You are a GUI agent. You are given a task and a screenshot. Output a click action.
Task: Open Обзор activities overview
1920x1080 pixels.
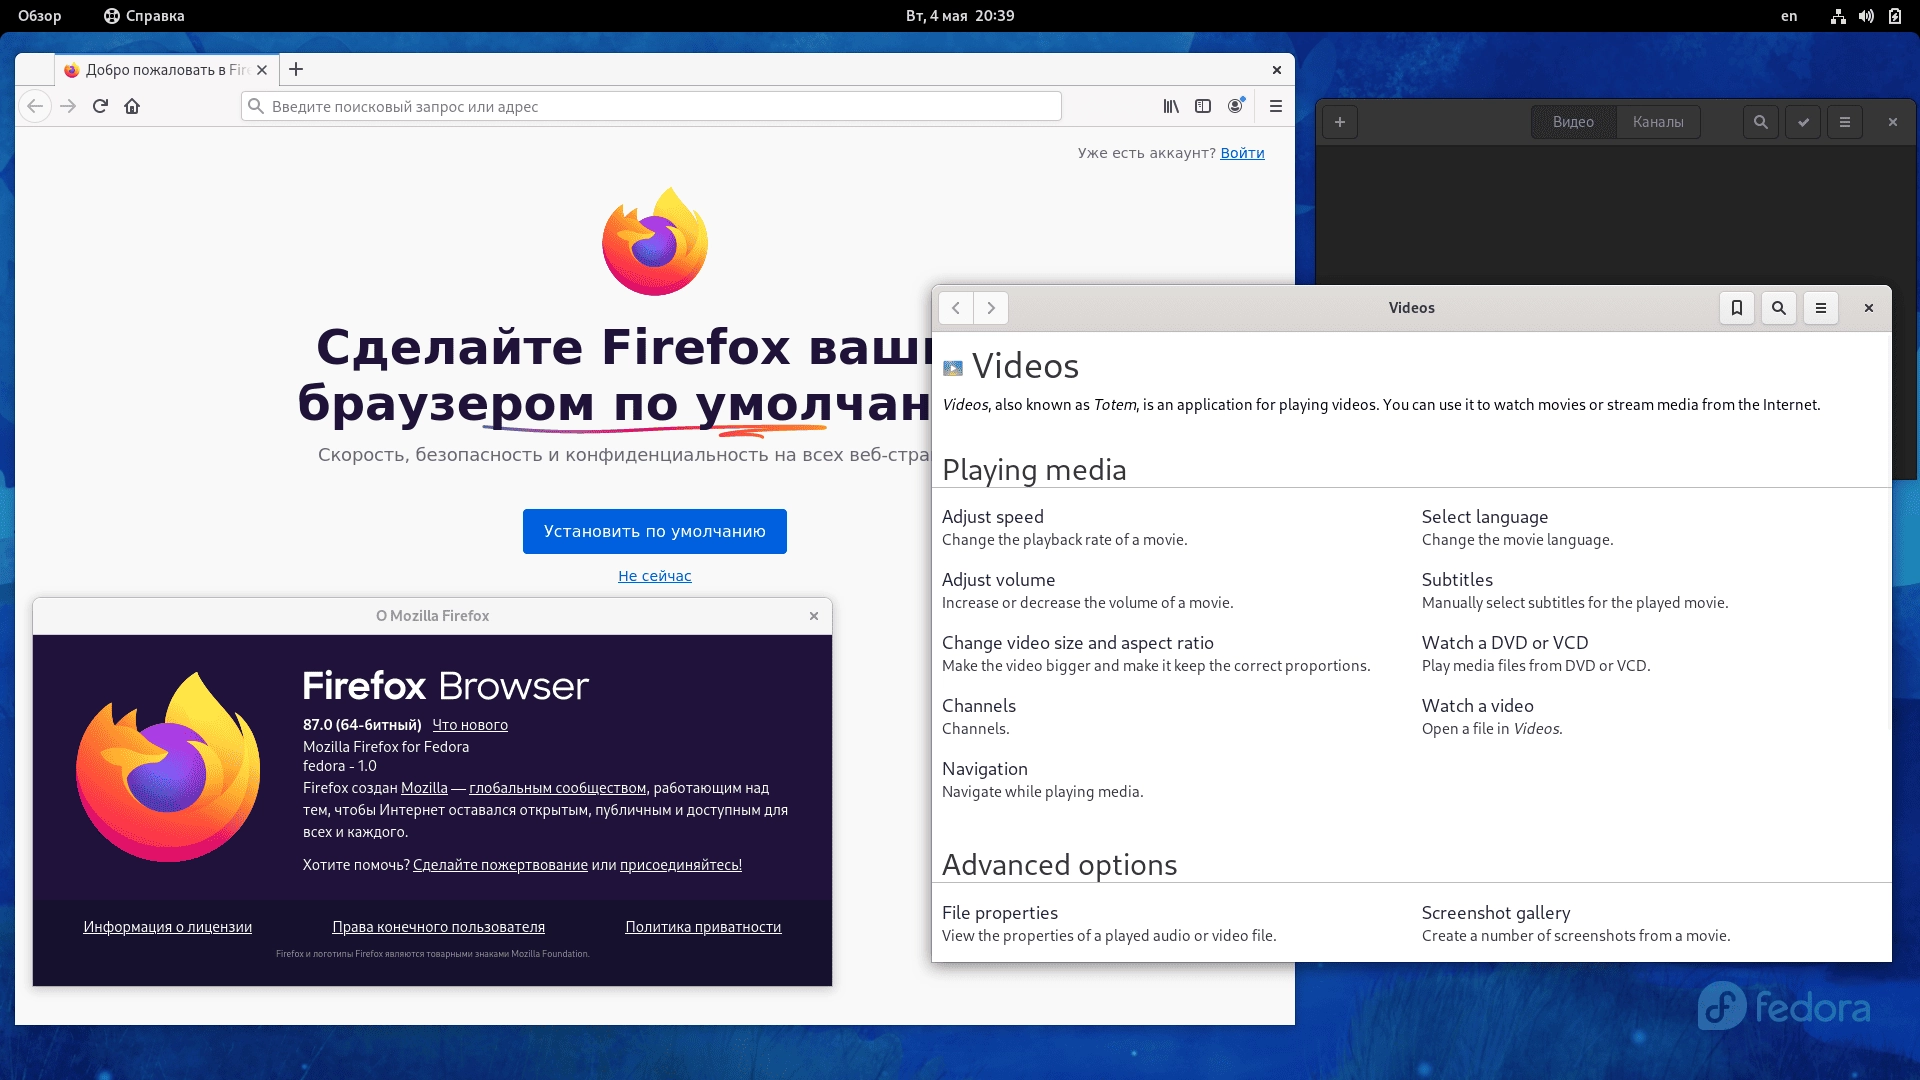pos(40,16)
